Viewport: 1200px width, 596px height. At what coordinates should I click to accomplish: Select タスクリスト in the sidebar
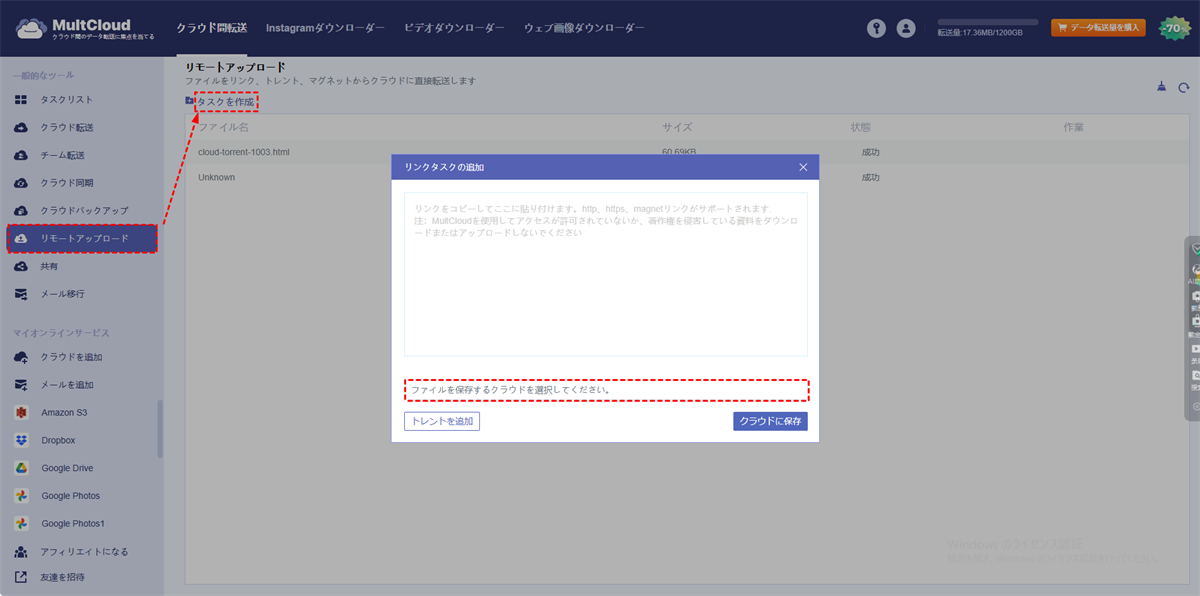tap(67, 100)
